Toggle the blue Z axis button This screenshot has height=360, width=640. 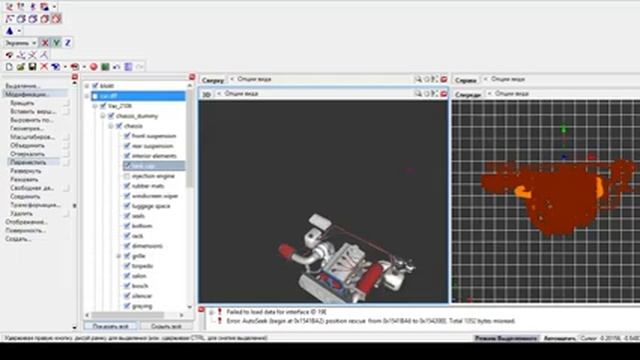coord(68,43)
